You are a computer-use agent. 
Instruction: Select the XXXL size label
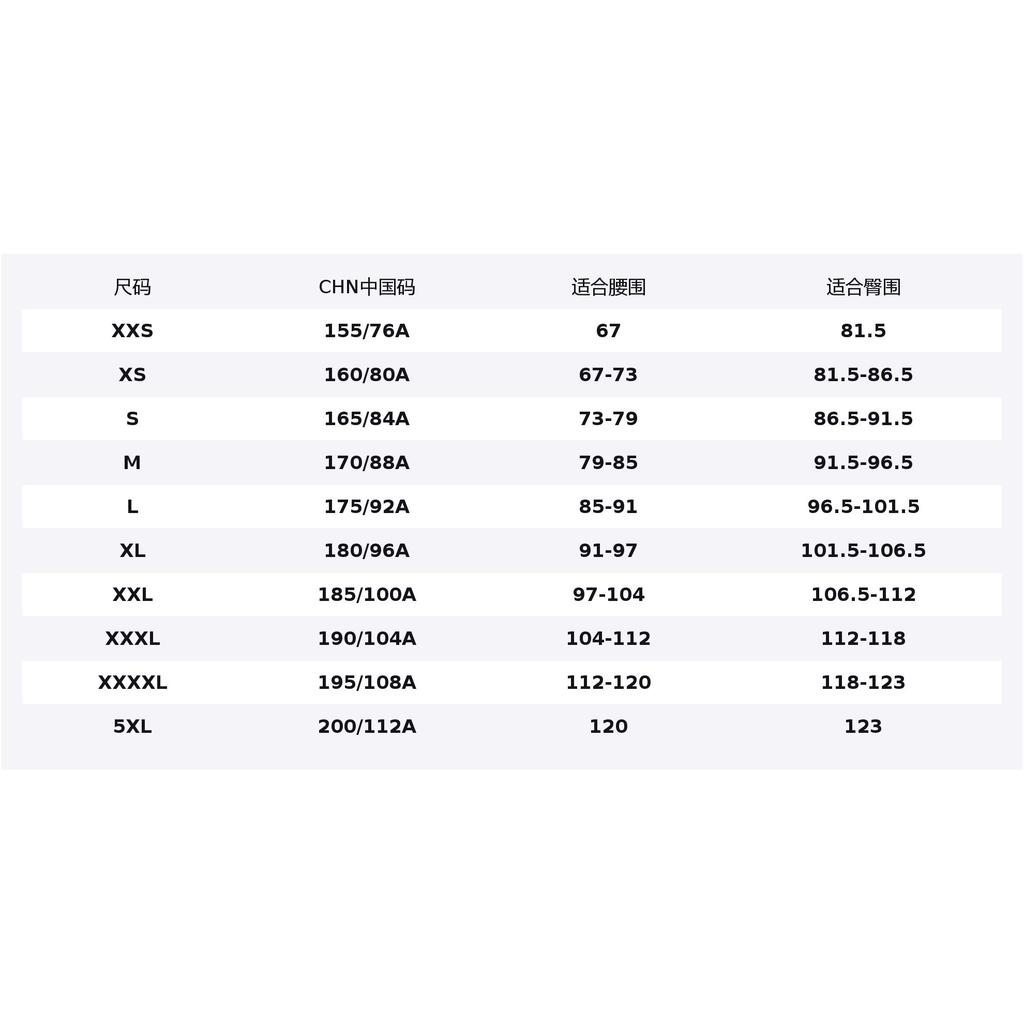tap(132, 638)
